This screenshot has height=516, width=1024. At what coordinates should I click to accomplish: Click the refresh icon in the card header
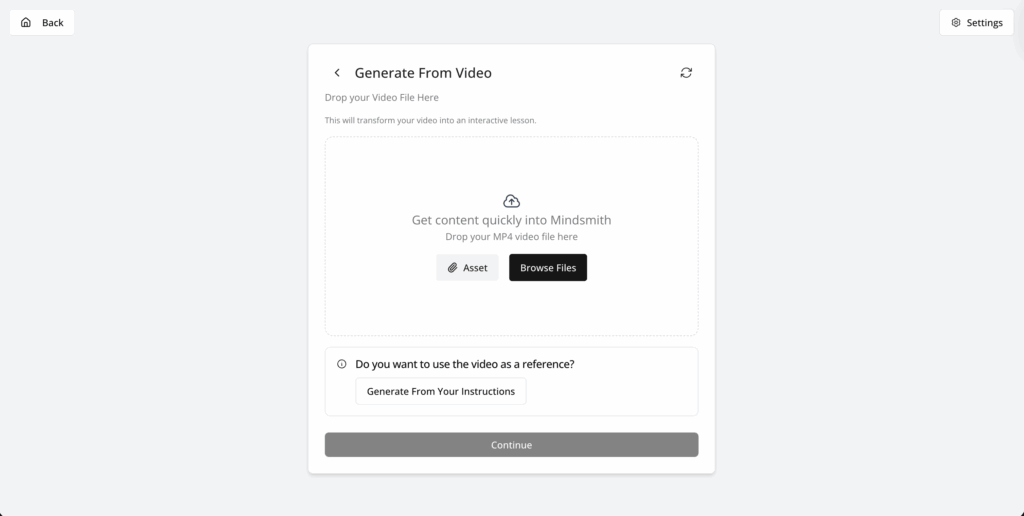point(686,73)
